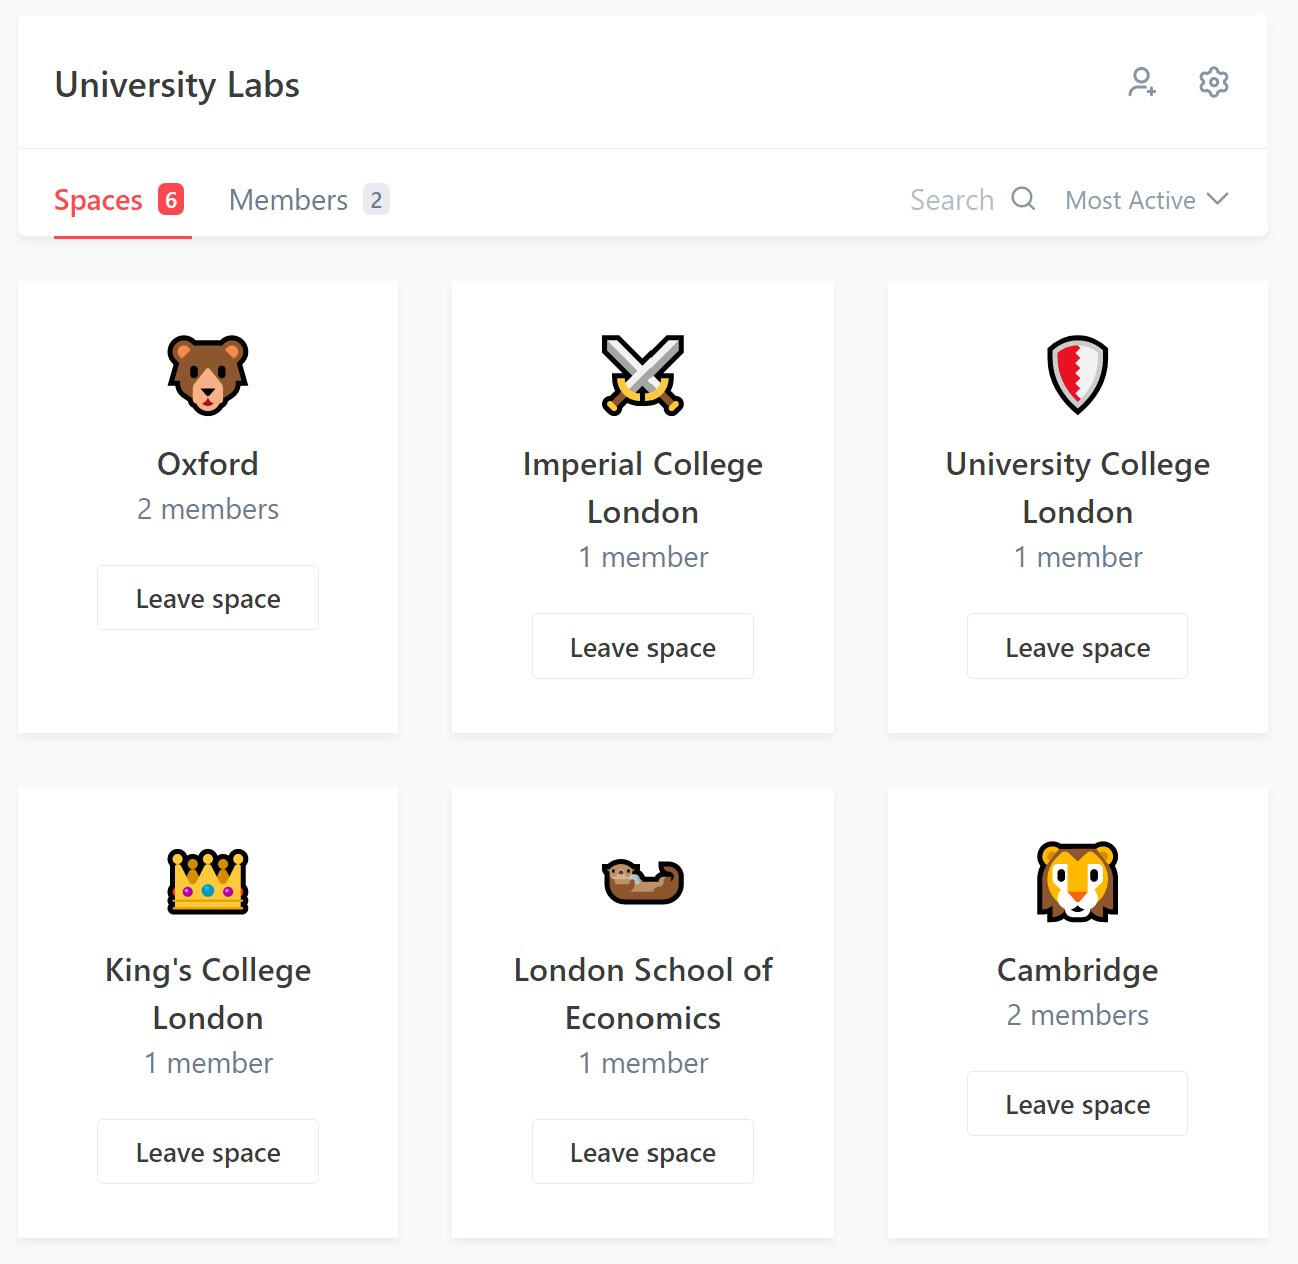Image resolution: width=1298 pixels, height=1264 pixels.
Task: Click the add member icon
Action: [1142, 82]
